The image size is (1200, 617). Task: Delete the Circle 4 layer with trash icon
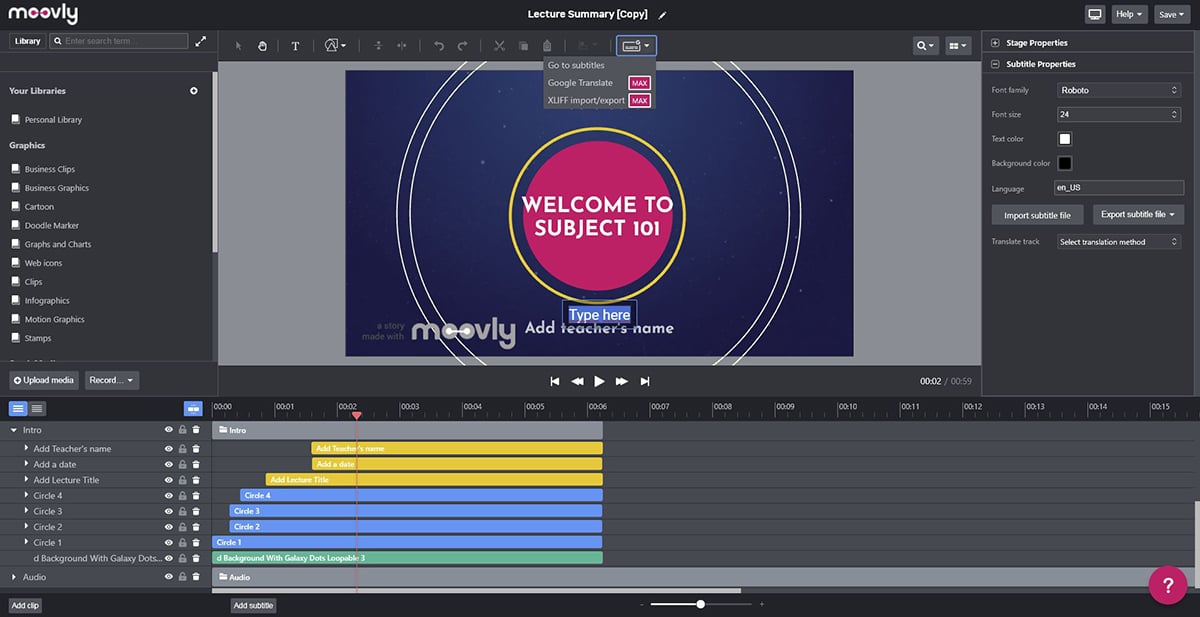(196, 496)
